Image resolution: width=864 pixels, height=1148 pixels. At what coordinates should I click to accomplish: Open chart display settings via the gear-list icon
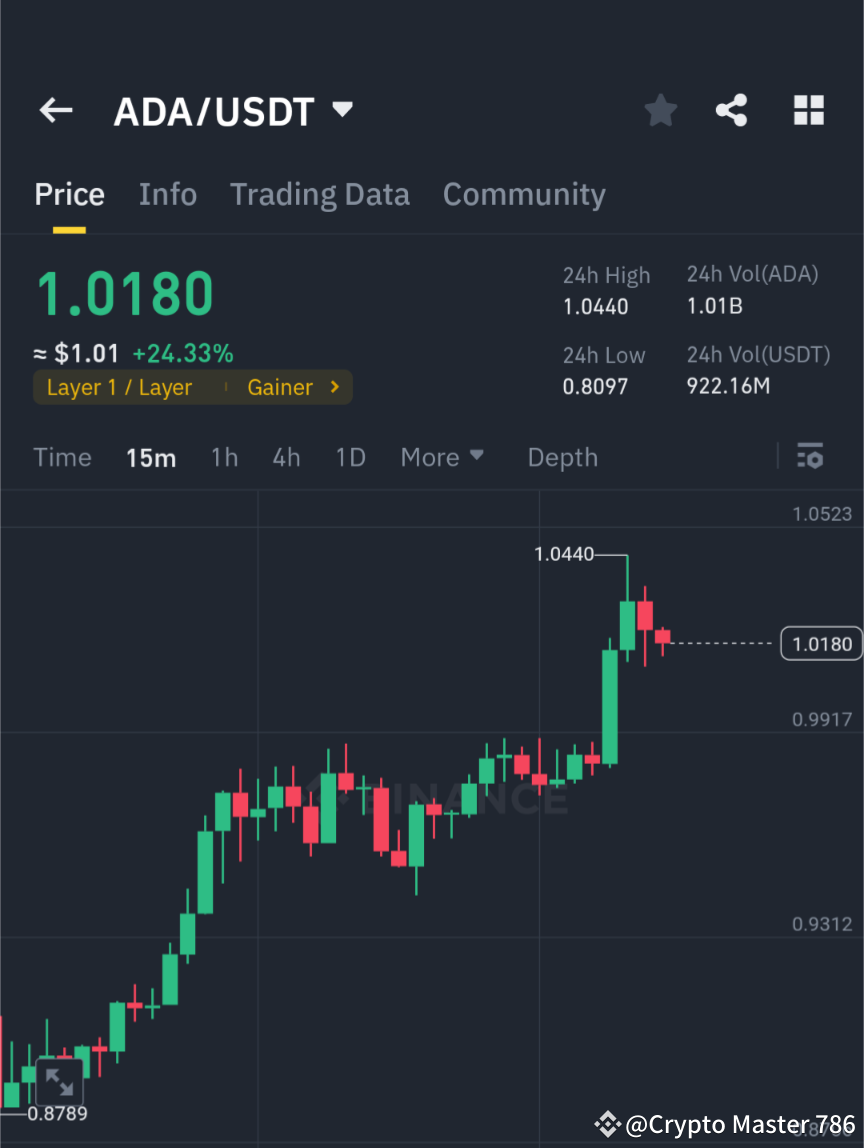[x=810, y=456]
